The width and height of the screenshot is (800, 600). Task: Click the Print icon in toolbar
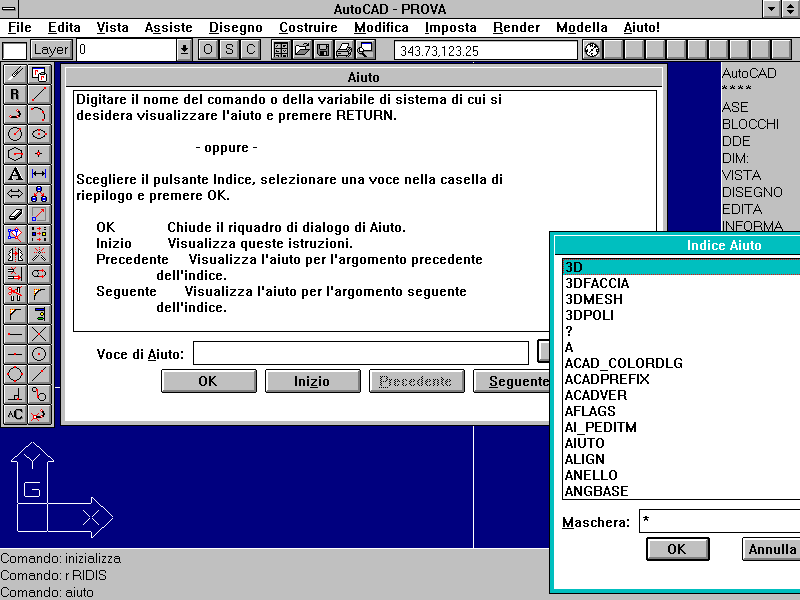pyautogui.click(x=344, y=49)
